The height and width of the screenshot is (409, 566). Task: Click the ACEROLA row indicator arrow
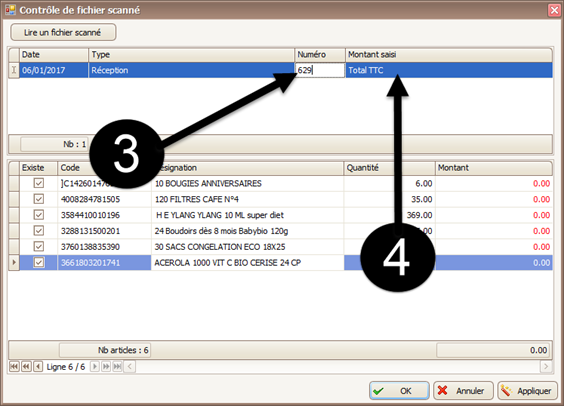coord(14,262)
